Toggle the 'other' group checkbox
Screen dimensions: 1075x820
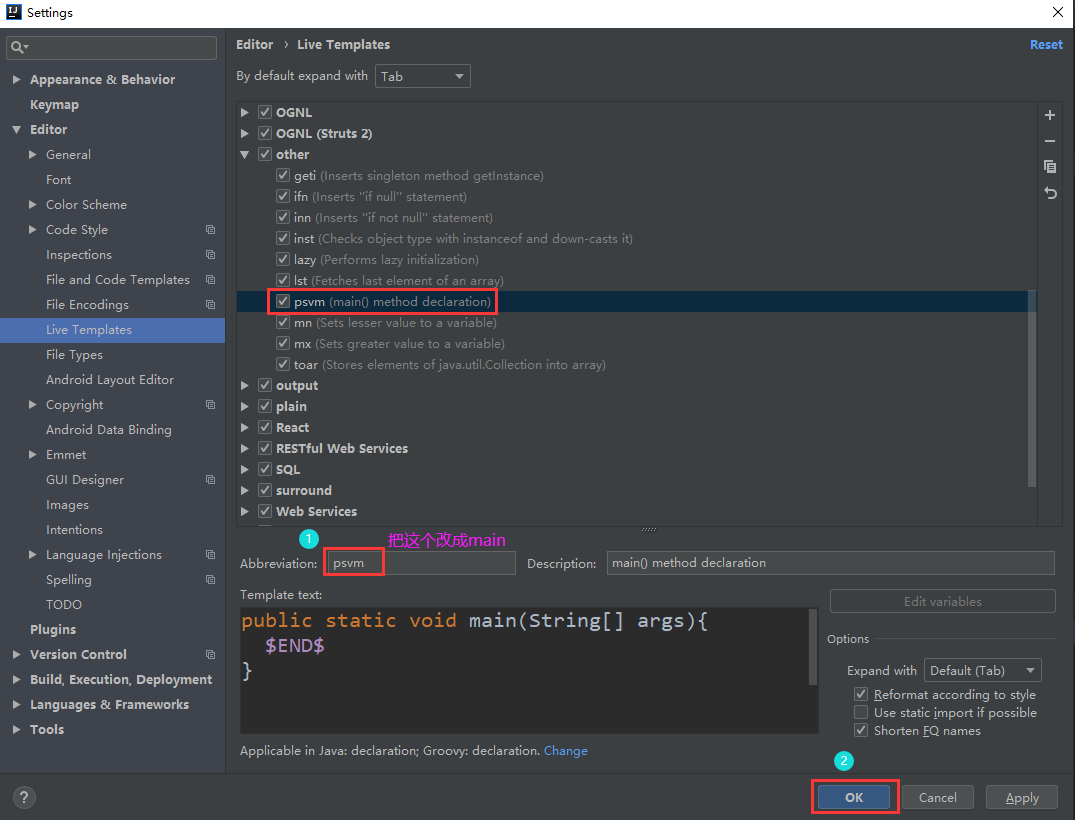tap(265, 154)
